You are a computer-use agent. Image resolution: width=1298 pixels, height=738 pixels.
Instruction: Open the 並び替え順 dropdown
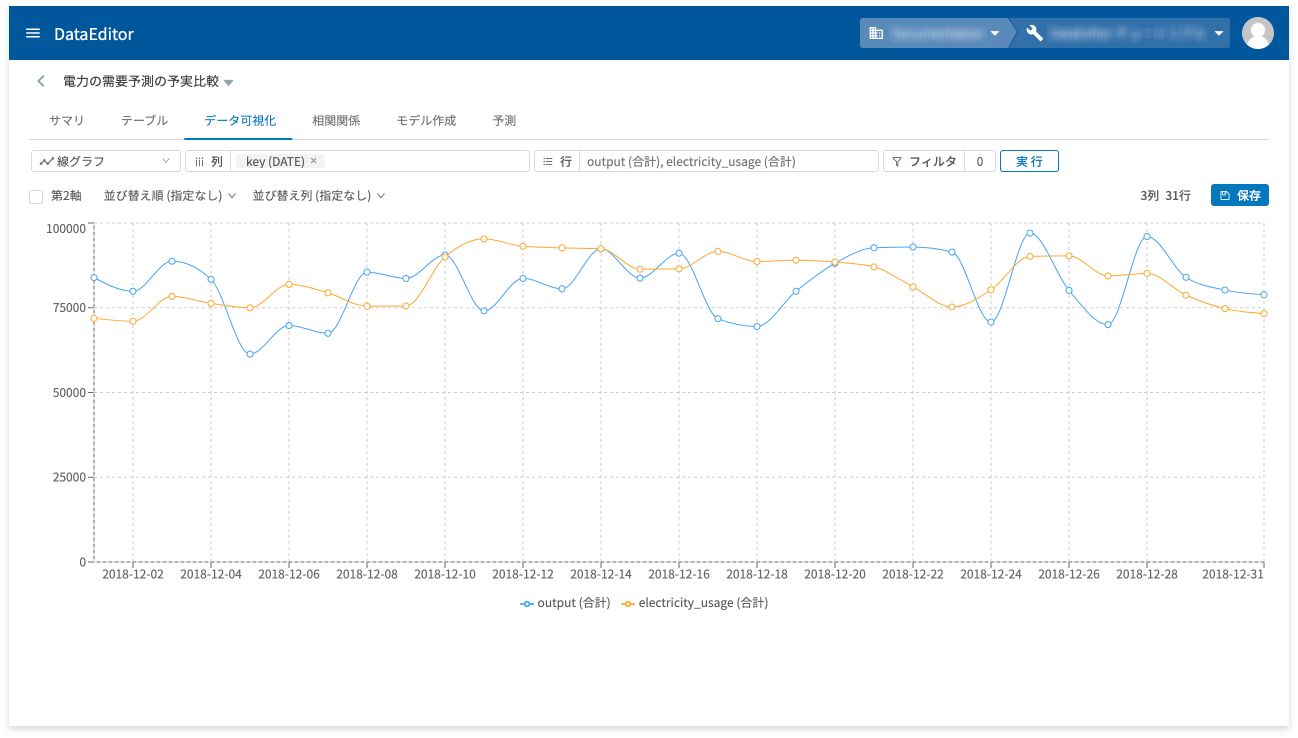point(169,196)
